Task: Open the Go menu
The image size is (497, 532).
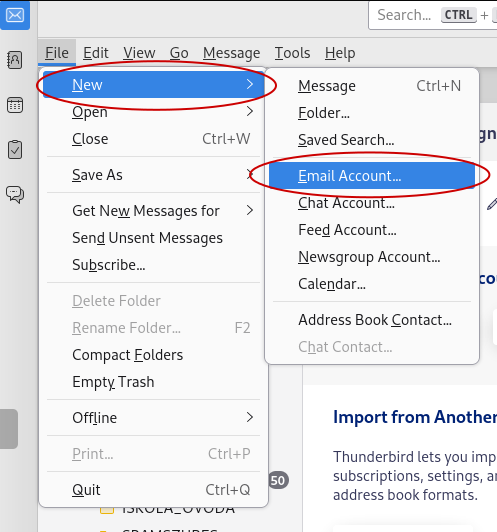Action: pyautogui.click(x=179, y=53)
